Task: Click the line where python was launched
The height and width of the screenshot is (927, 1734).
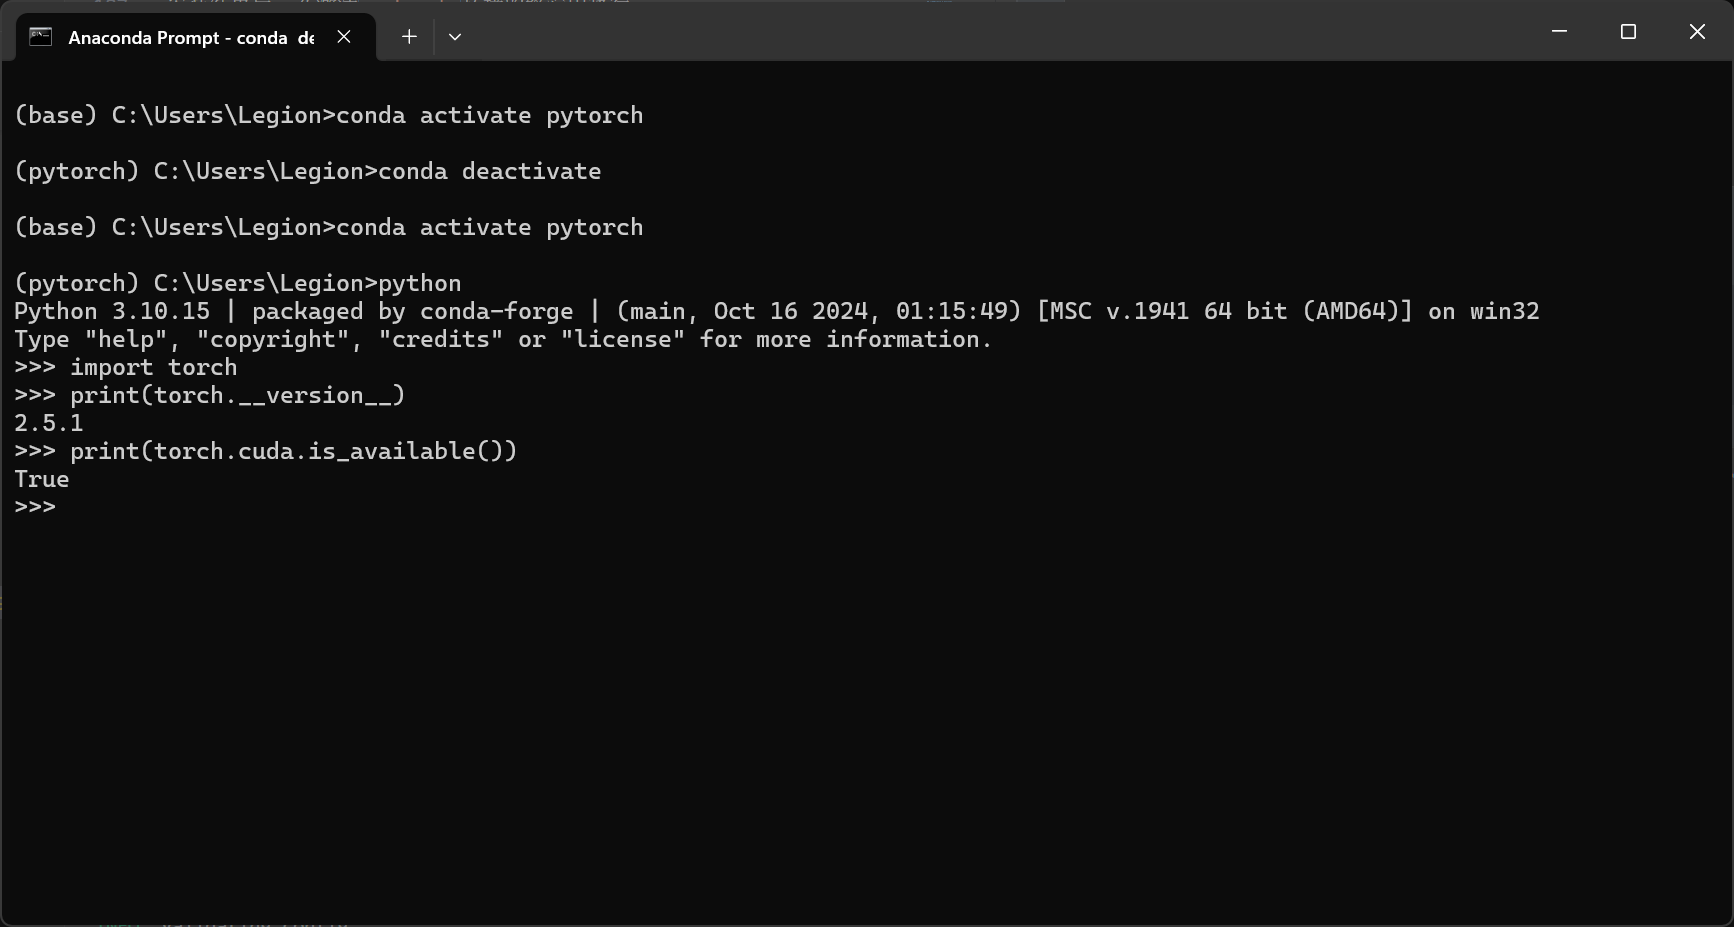Action: click(x=238, y=283)
